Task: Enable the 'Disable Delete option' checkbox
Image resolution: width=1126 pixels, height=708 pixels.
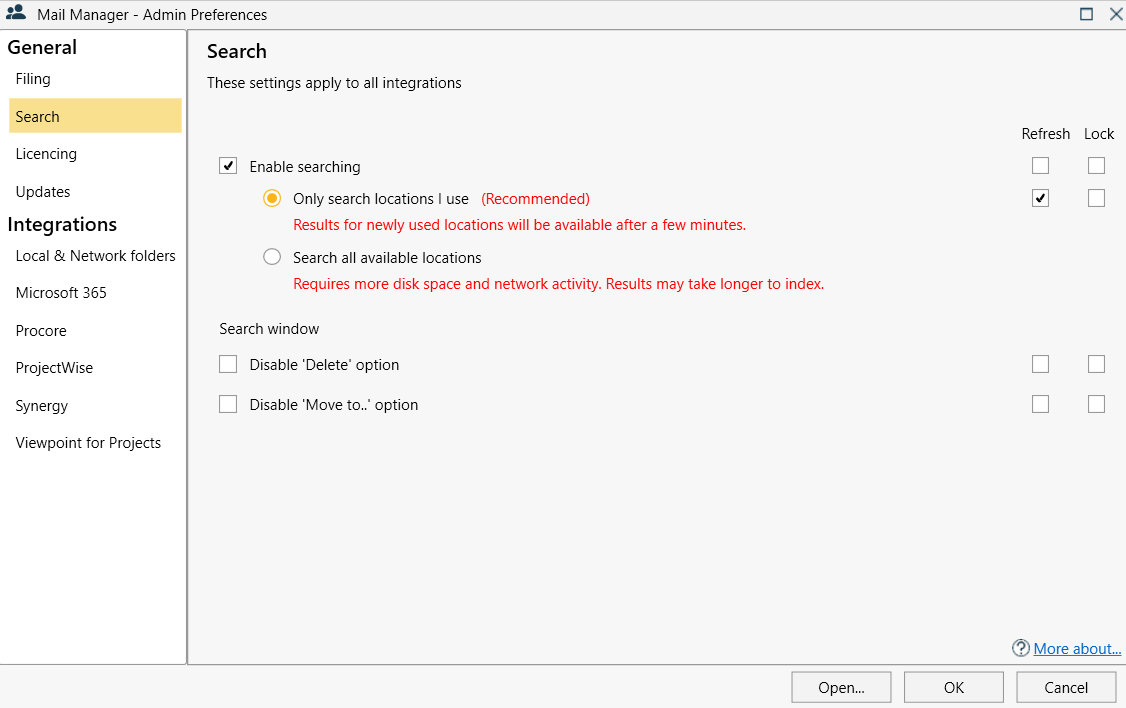Action: point(228,364)
